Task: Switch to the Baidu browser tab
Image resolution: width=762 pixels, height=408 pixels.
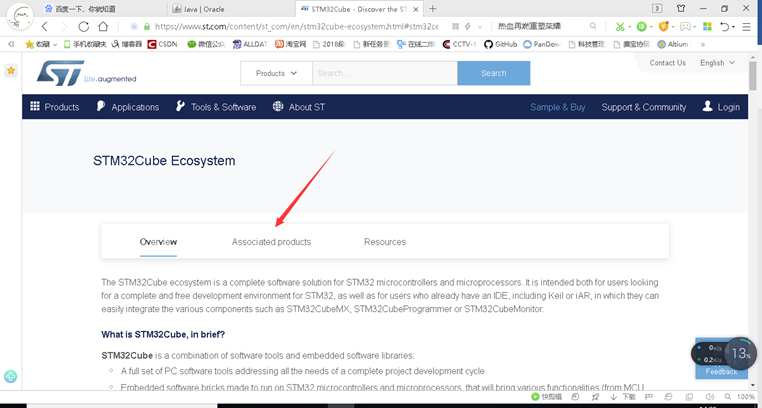Action: coord(104,9)
